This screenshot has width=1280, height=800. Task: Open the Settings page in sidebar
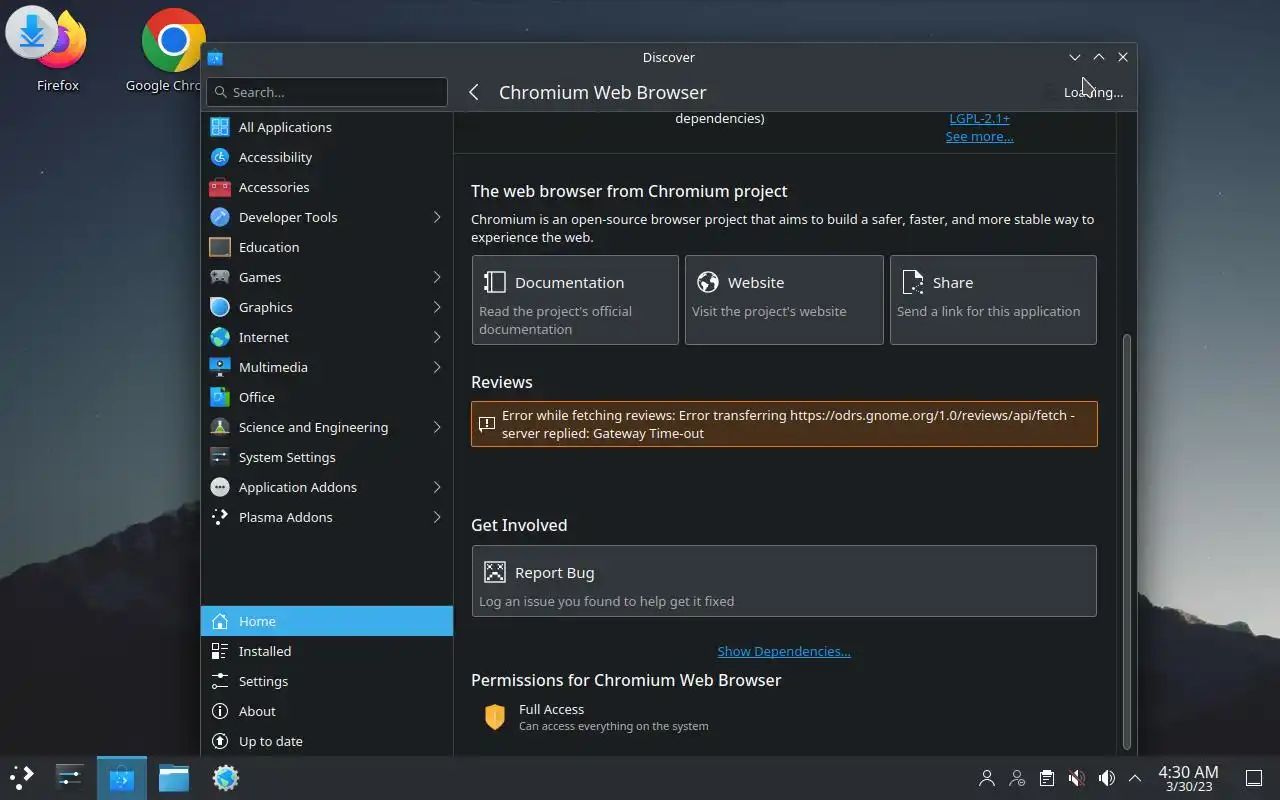pyautogui.click(x=263, y=681)
